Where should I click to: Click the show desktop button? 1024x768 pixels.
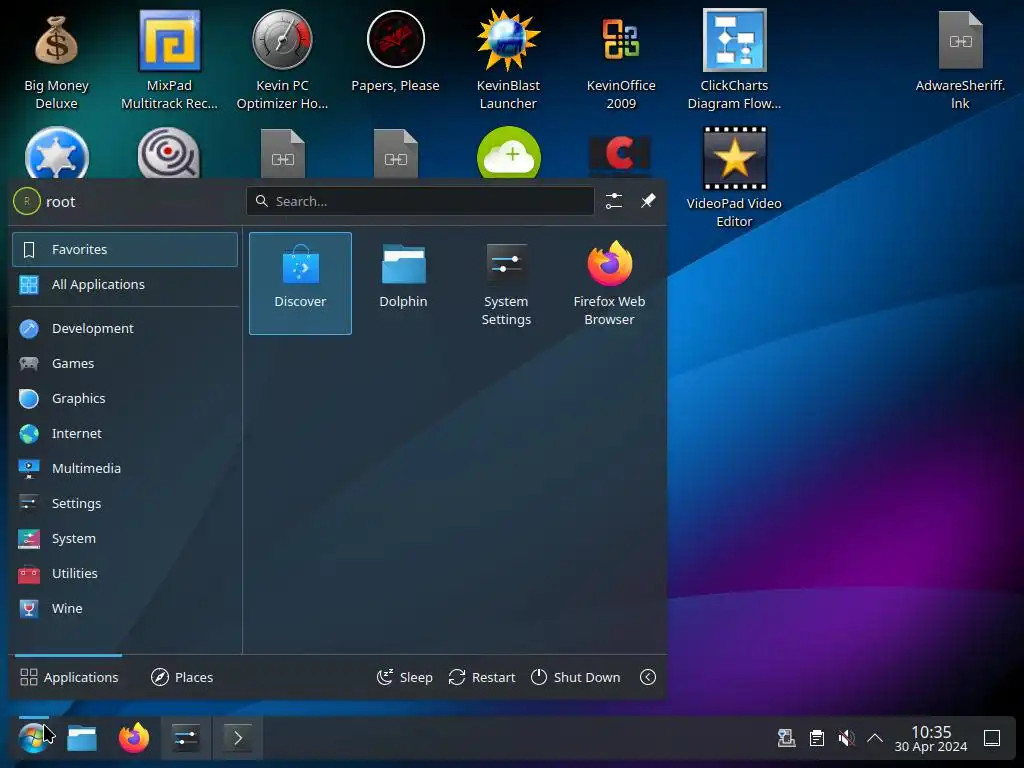pyautogui.click(x=992, y=739)
